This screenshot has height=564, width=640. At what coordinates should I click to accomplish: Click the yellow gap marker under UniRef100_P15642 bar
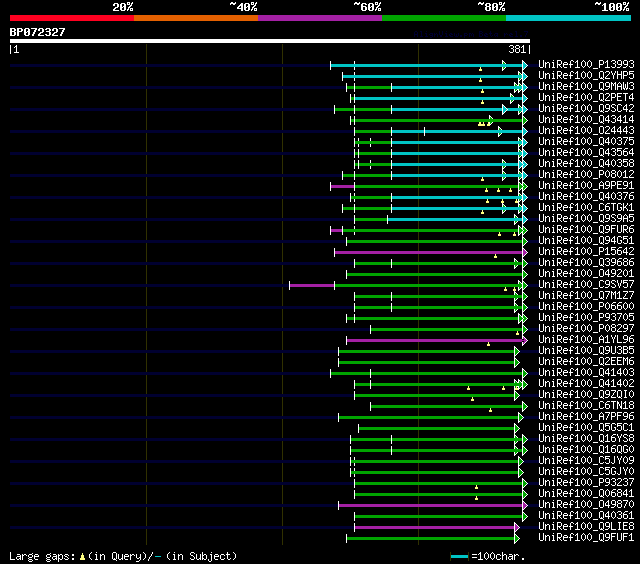(495, 257)
